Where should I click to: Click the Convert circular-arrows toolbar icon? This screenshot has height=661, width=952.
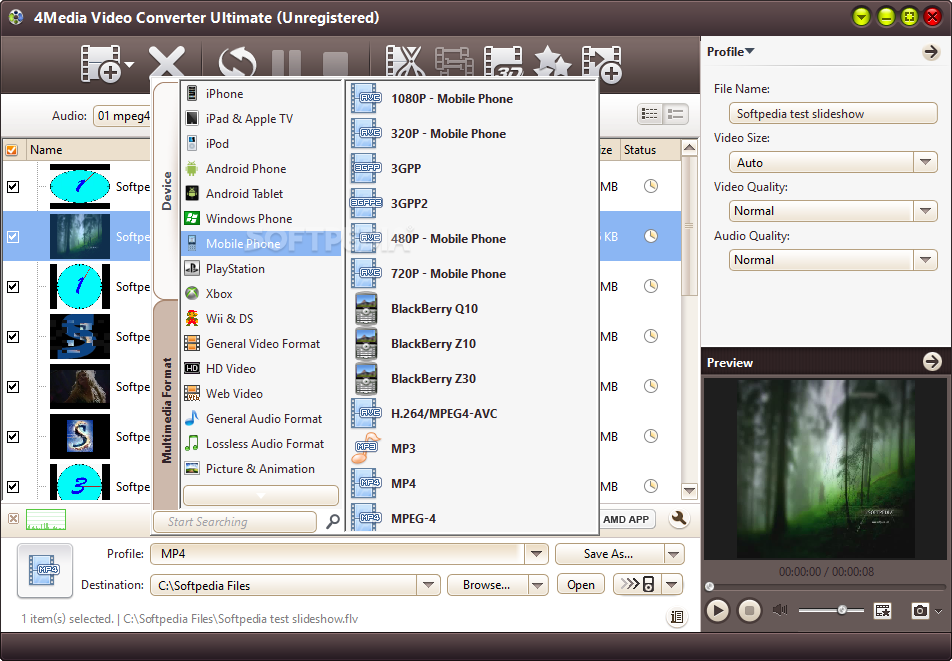click(x=237, y=64)
